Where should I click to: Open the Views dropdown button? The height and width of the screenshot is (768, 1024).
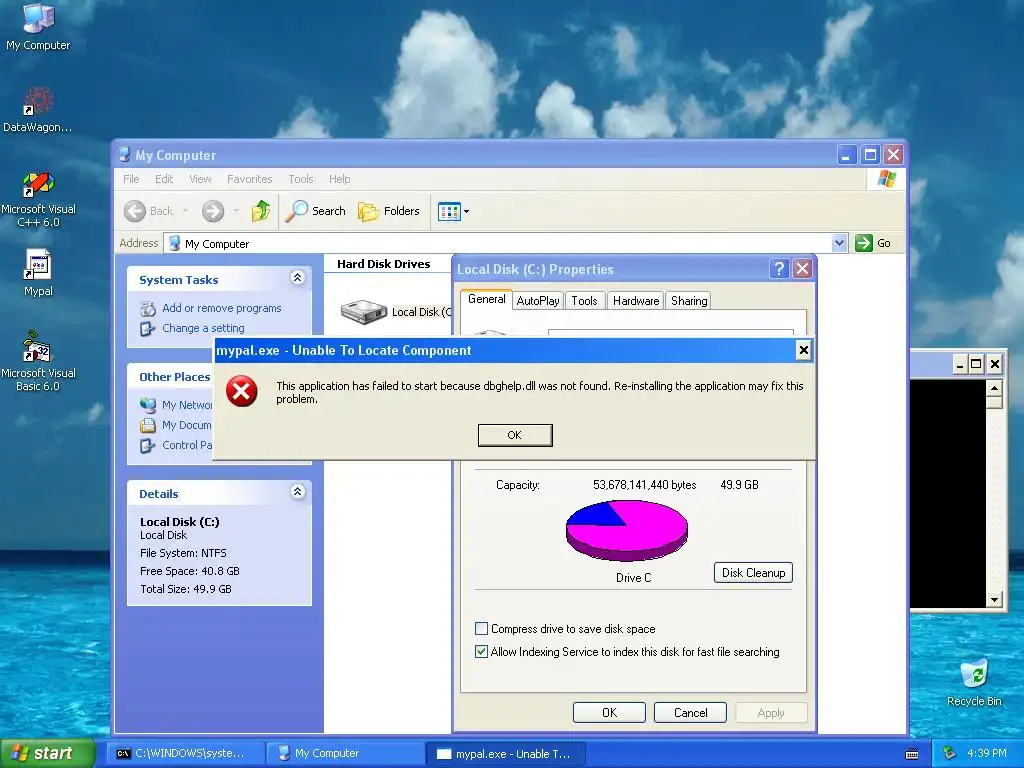[x=453, y=212]
